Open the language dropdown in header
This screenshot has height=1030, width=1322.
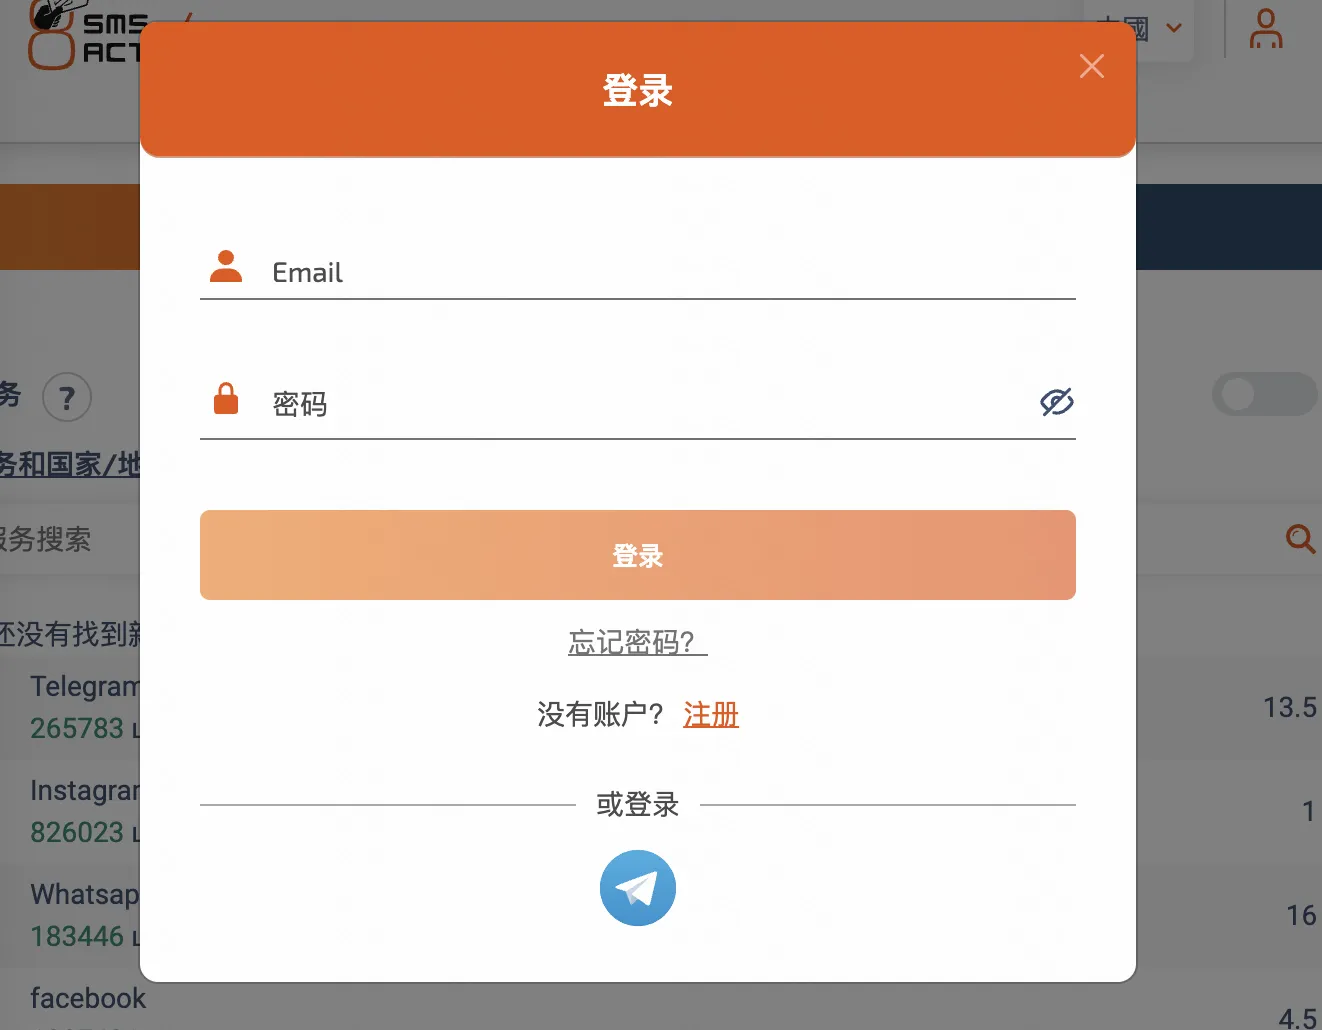[x=1140, y=28]
